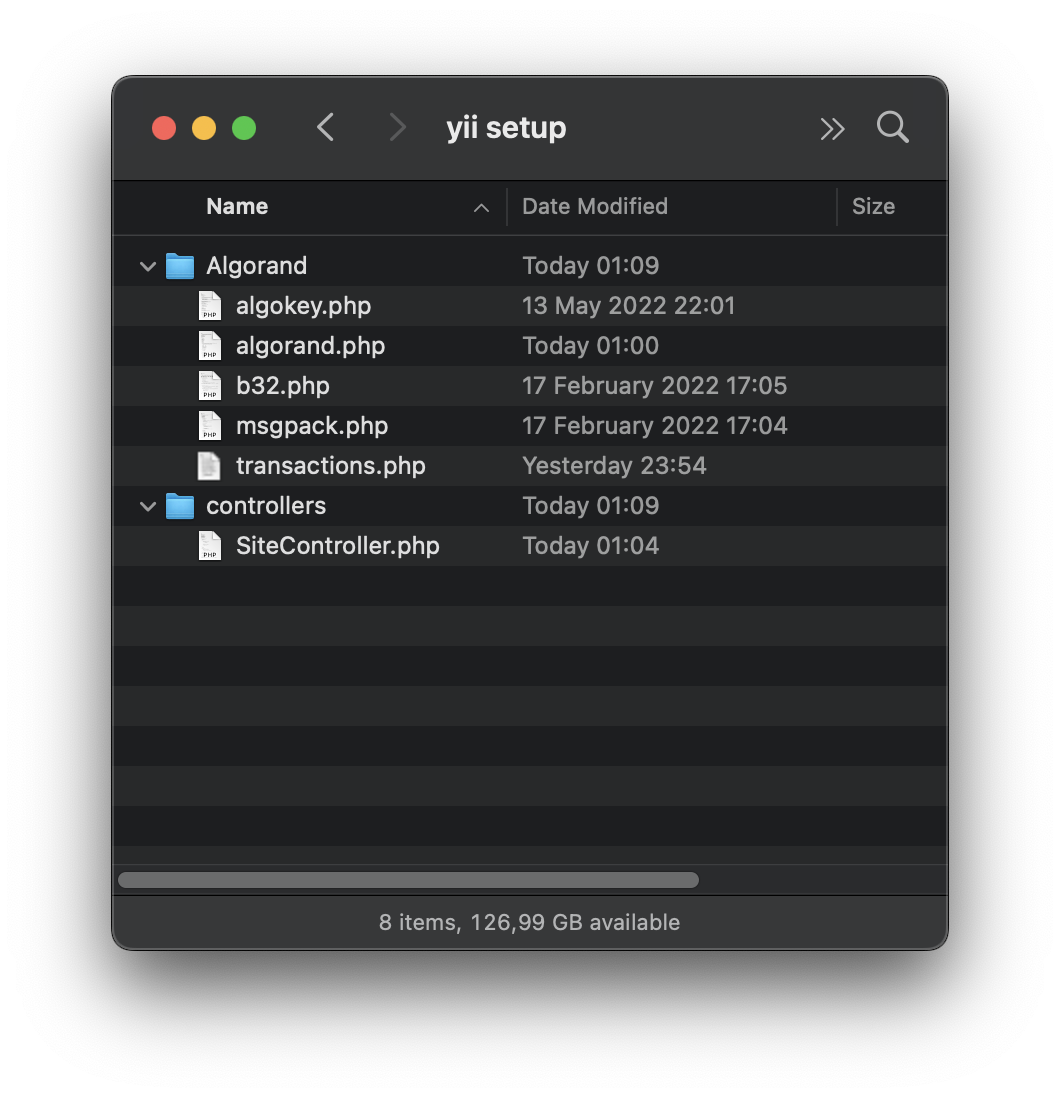Viewport: 1060px width, 1098px height.
Task: Go back with the left chevron
Action: point(325,127)
